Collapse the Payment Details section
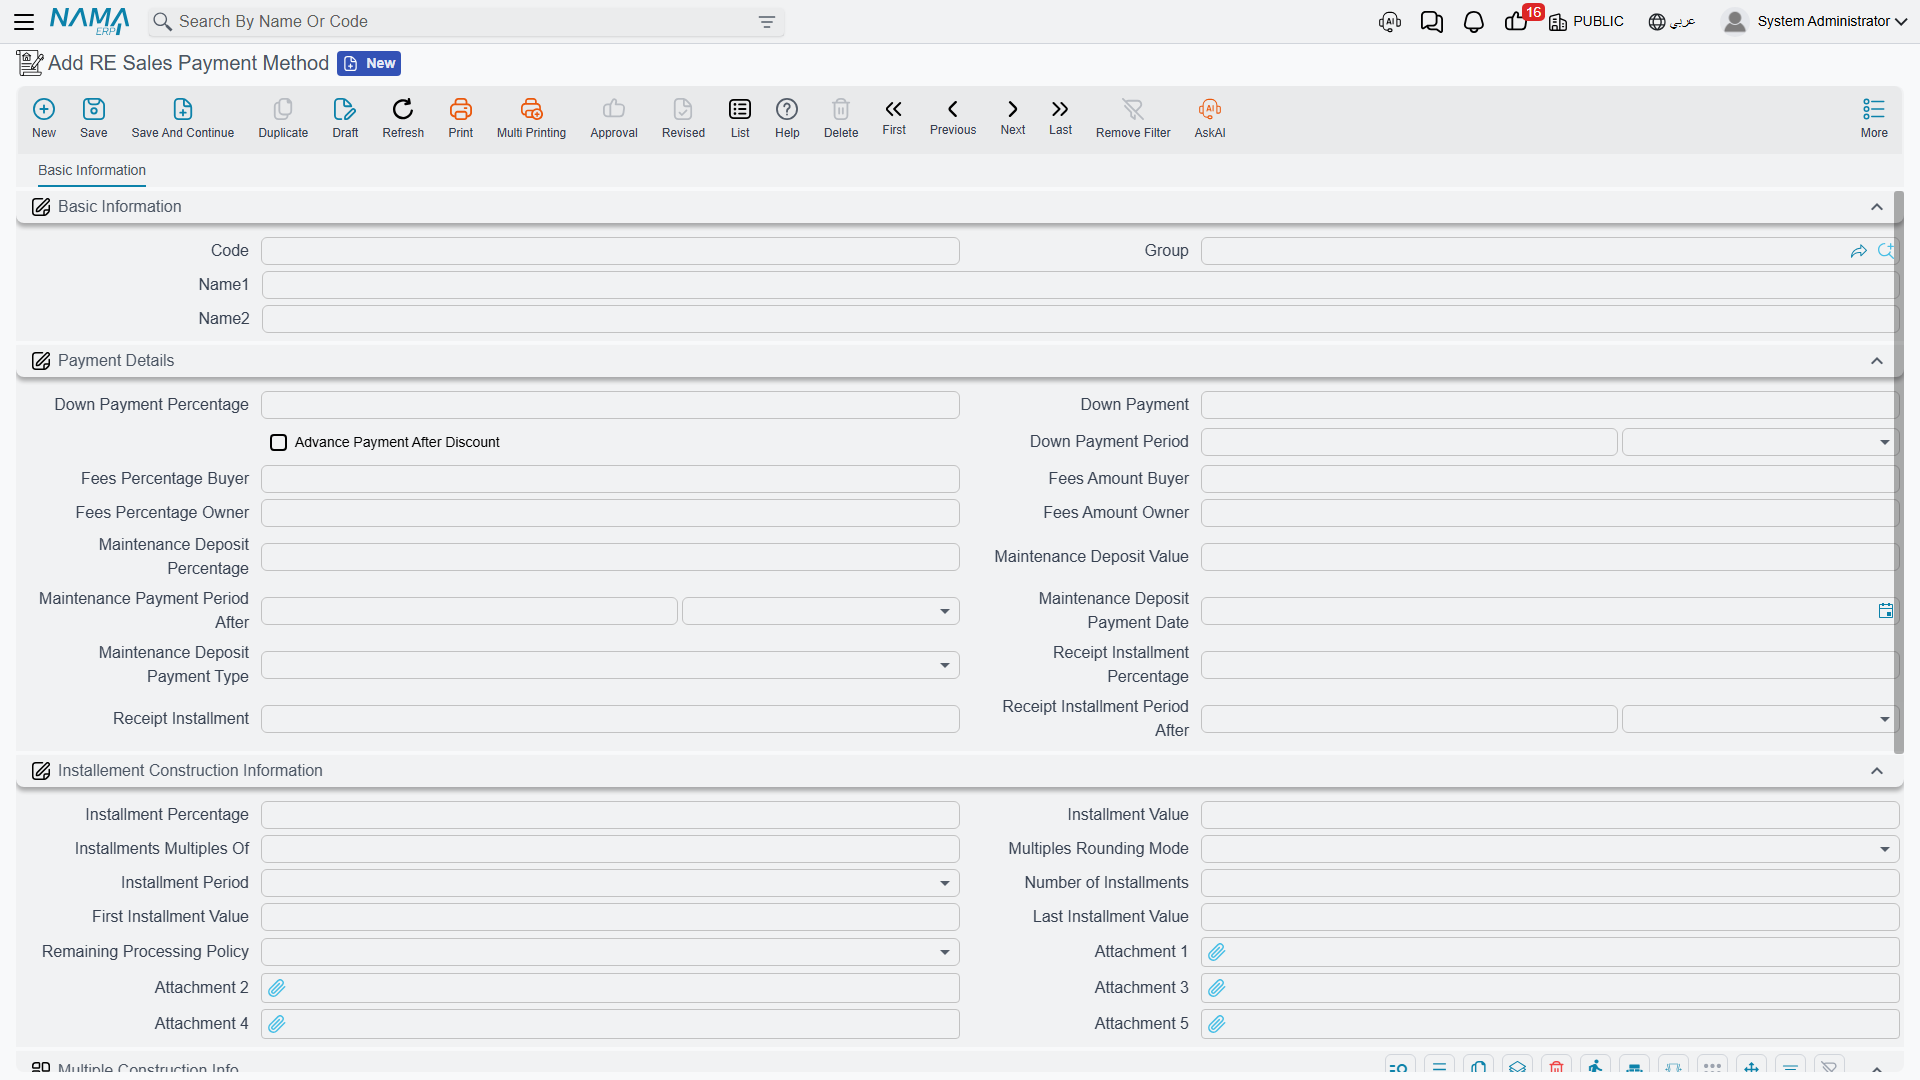This screenshot has height=1080, width=1920. point(1877,361)
